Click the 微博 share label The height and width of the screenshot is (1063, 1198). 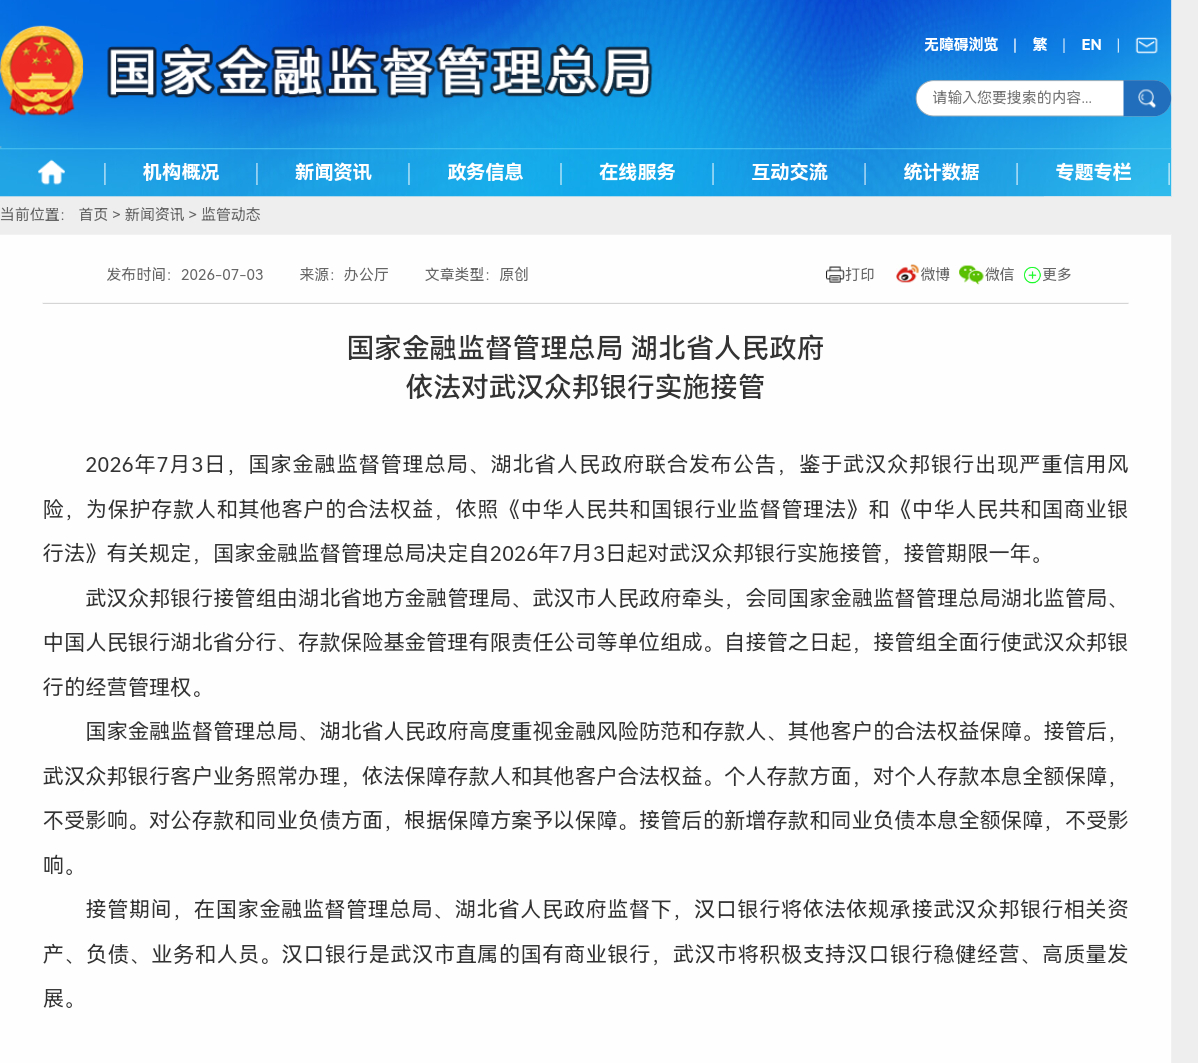point(934,274)
